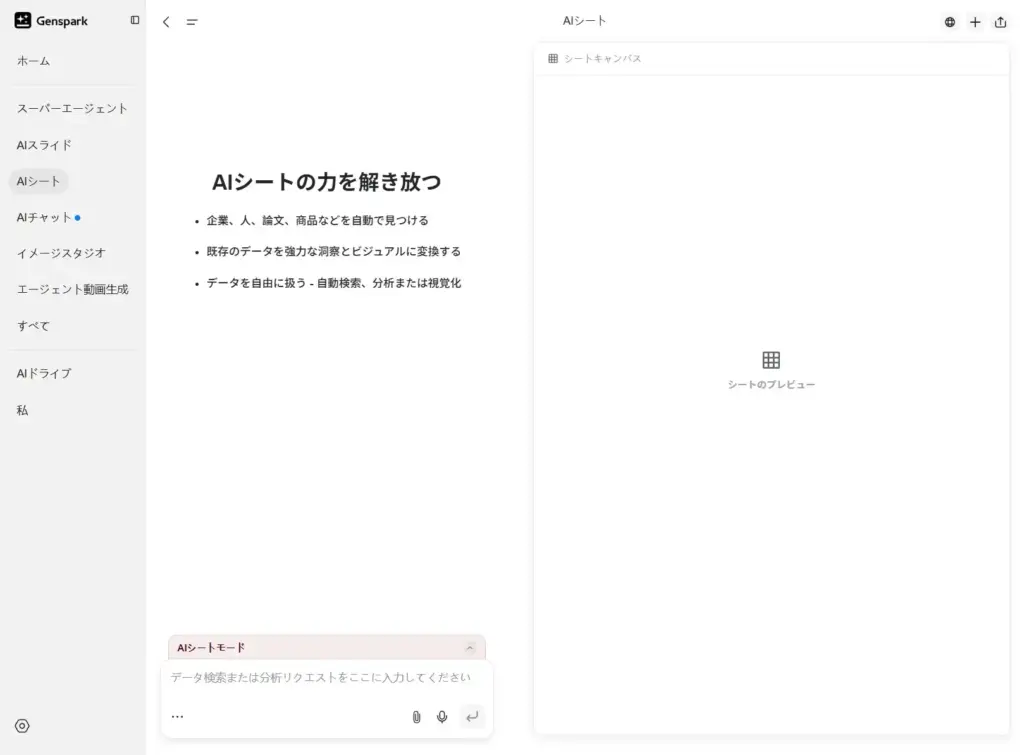
Task: Open AIドライブ in the sidebar
Action: [44, 374]
